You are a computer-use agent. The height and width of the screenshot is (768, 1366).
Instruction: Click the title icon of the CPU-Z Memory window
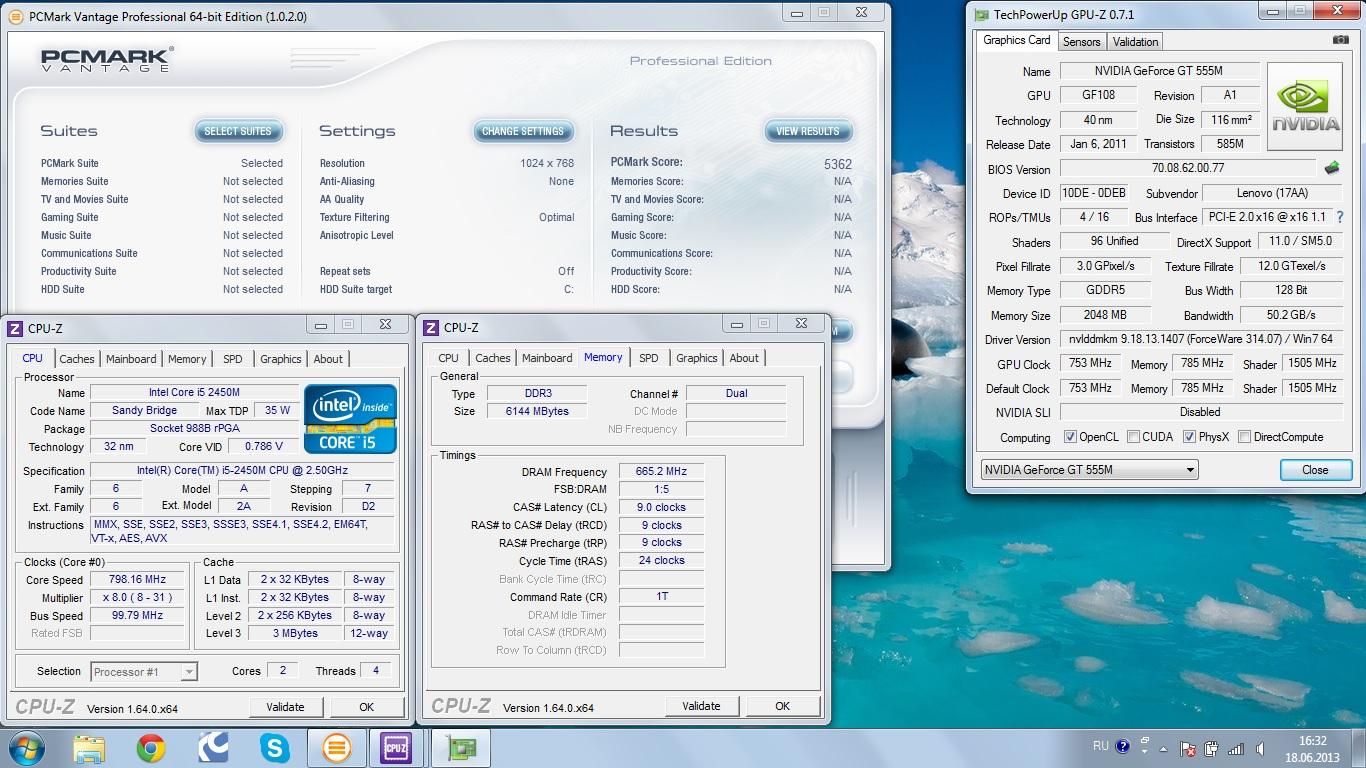tap(430, 328)
